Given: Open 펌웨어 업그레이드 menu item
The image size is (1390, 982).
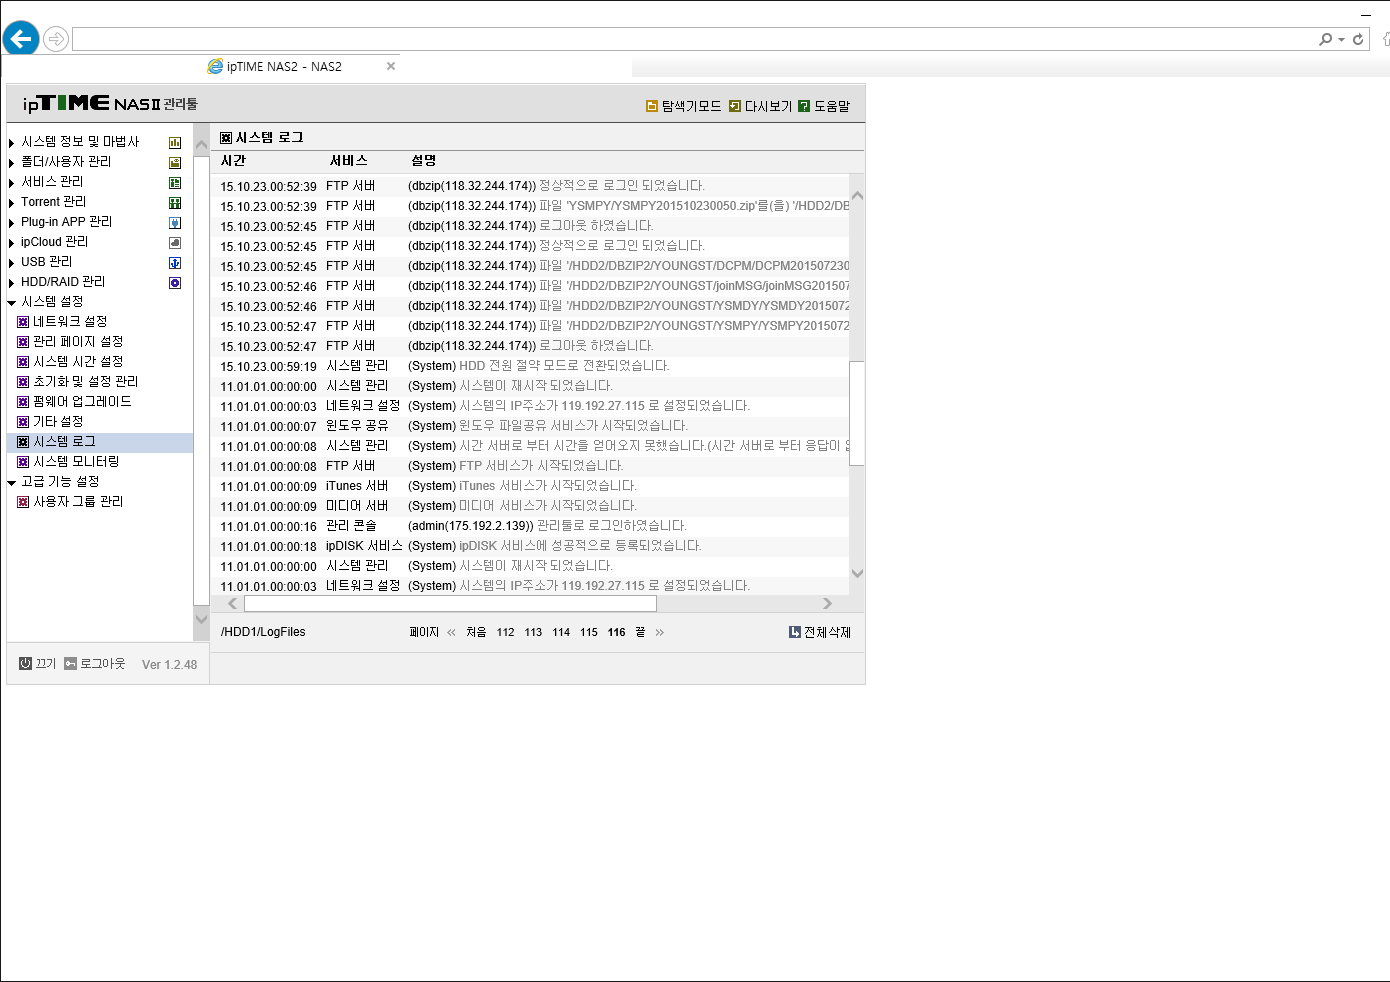Looking at the screenshot, I should coord(82,402).
